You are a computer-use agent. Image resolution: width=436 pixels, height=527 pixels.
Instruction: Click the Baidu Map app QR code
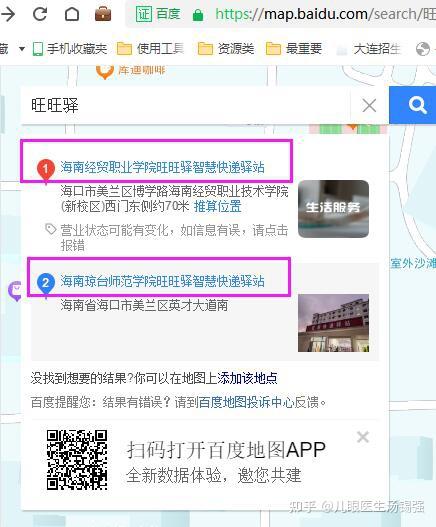pyautogui.click(x=77, y=460)
